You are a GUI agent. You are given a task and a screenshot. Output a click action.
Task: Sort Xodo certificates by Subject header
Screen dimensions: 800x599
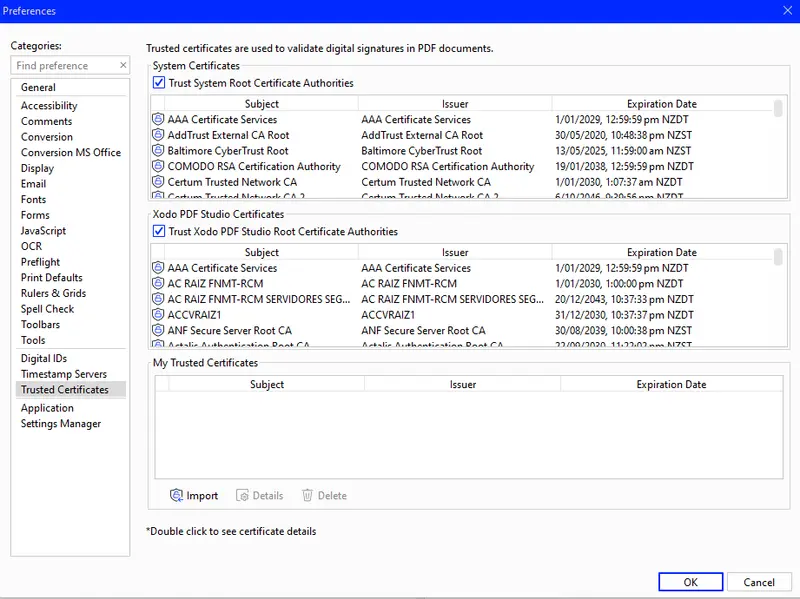262,253
